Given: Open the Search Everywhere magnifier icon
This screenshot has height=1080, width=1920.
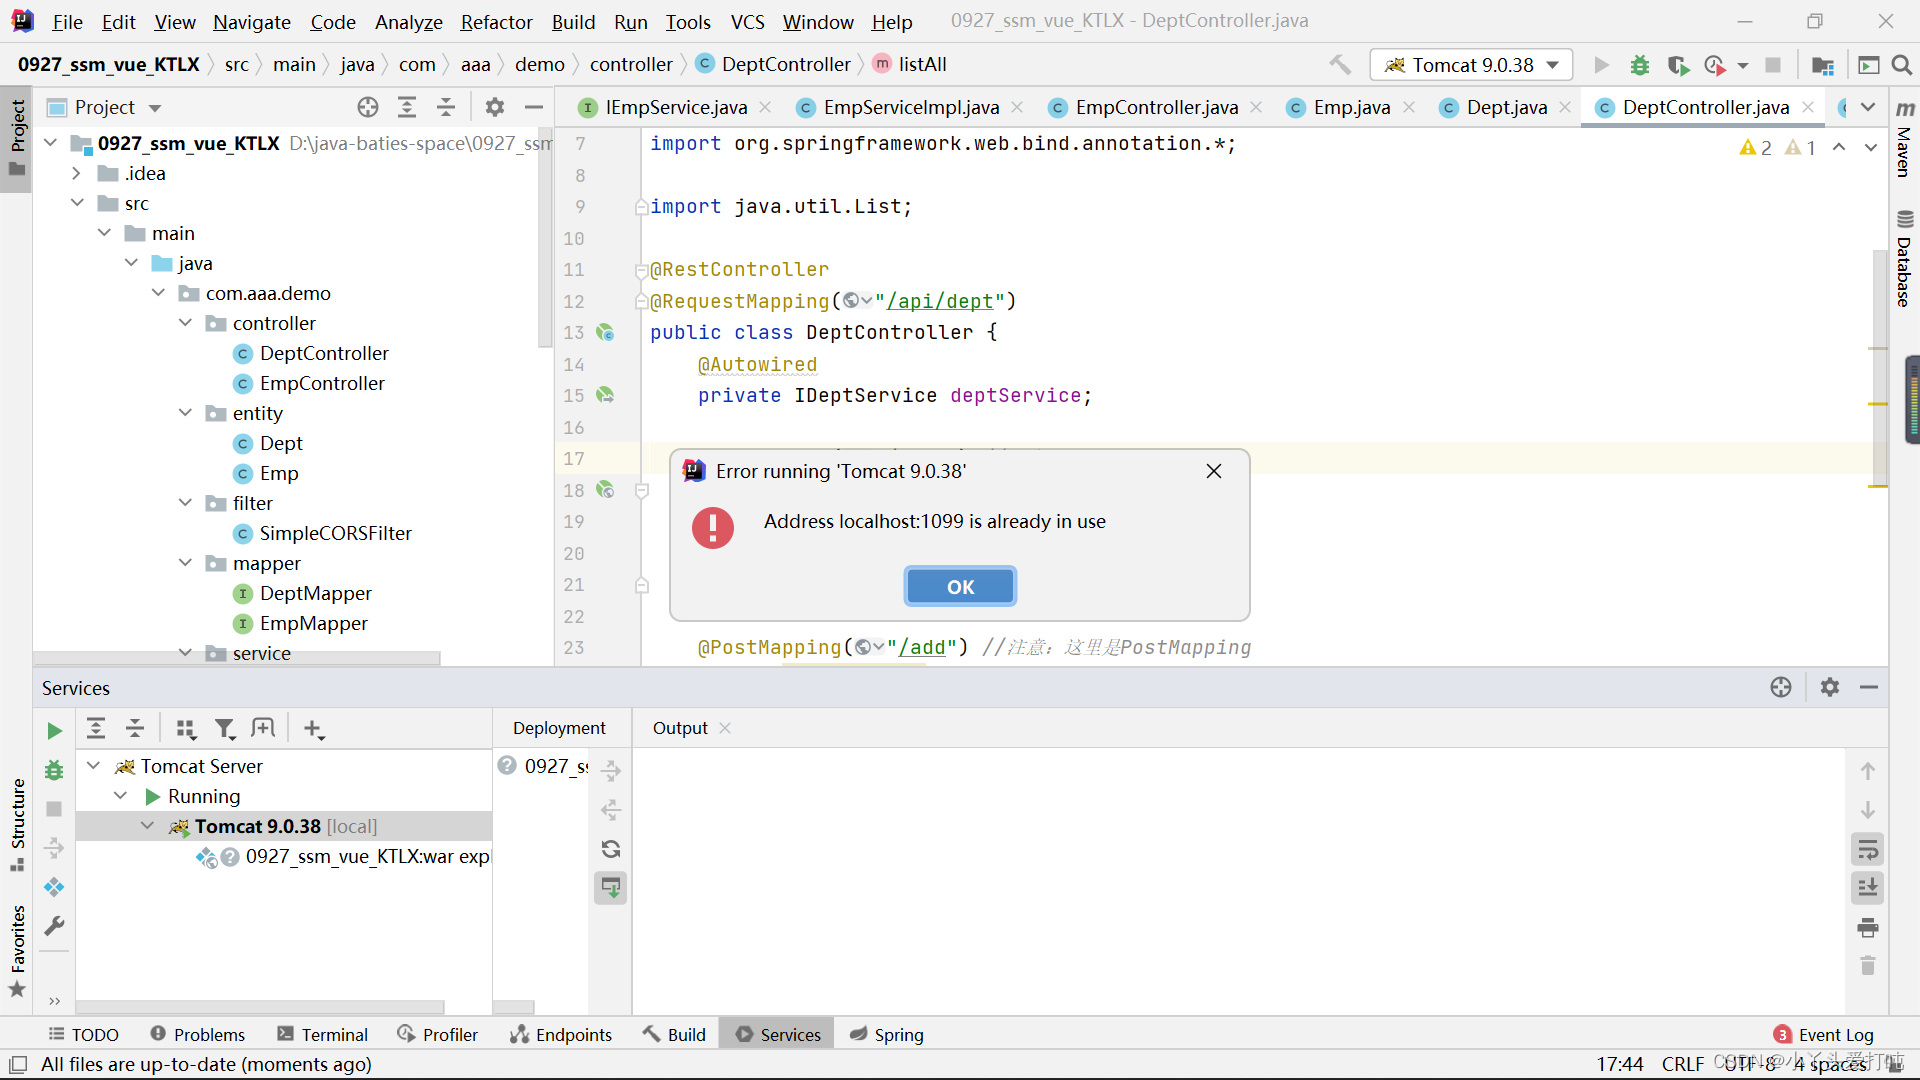Looking at the screenshot, I should pos(1902,65).
